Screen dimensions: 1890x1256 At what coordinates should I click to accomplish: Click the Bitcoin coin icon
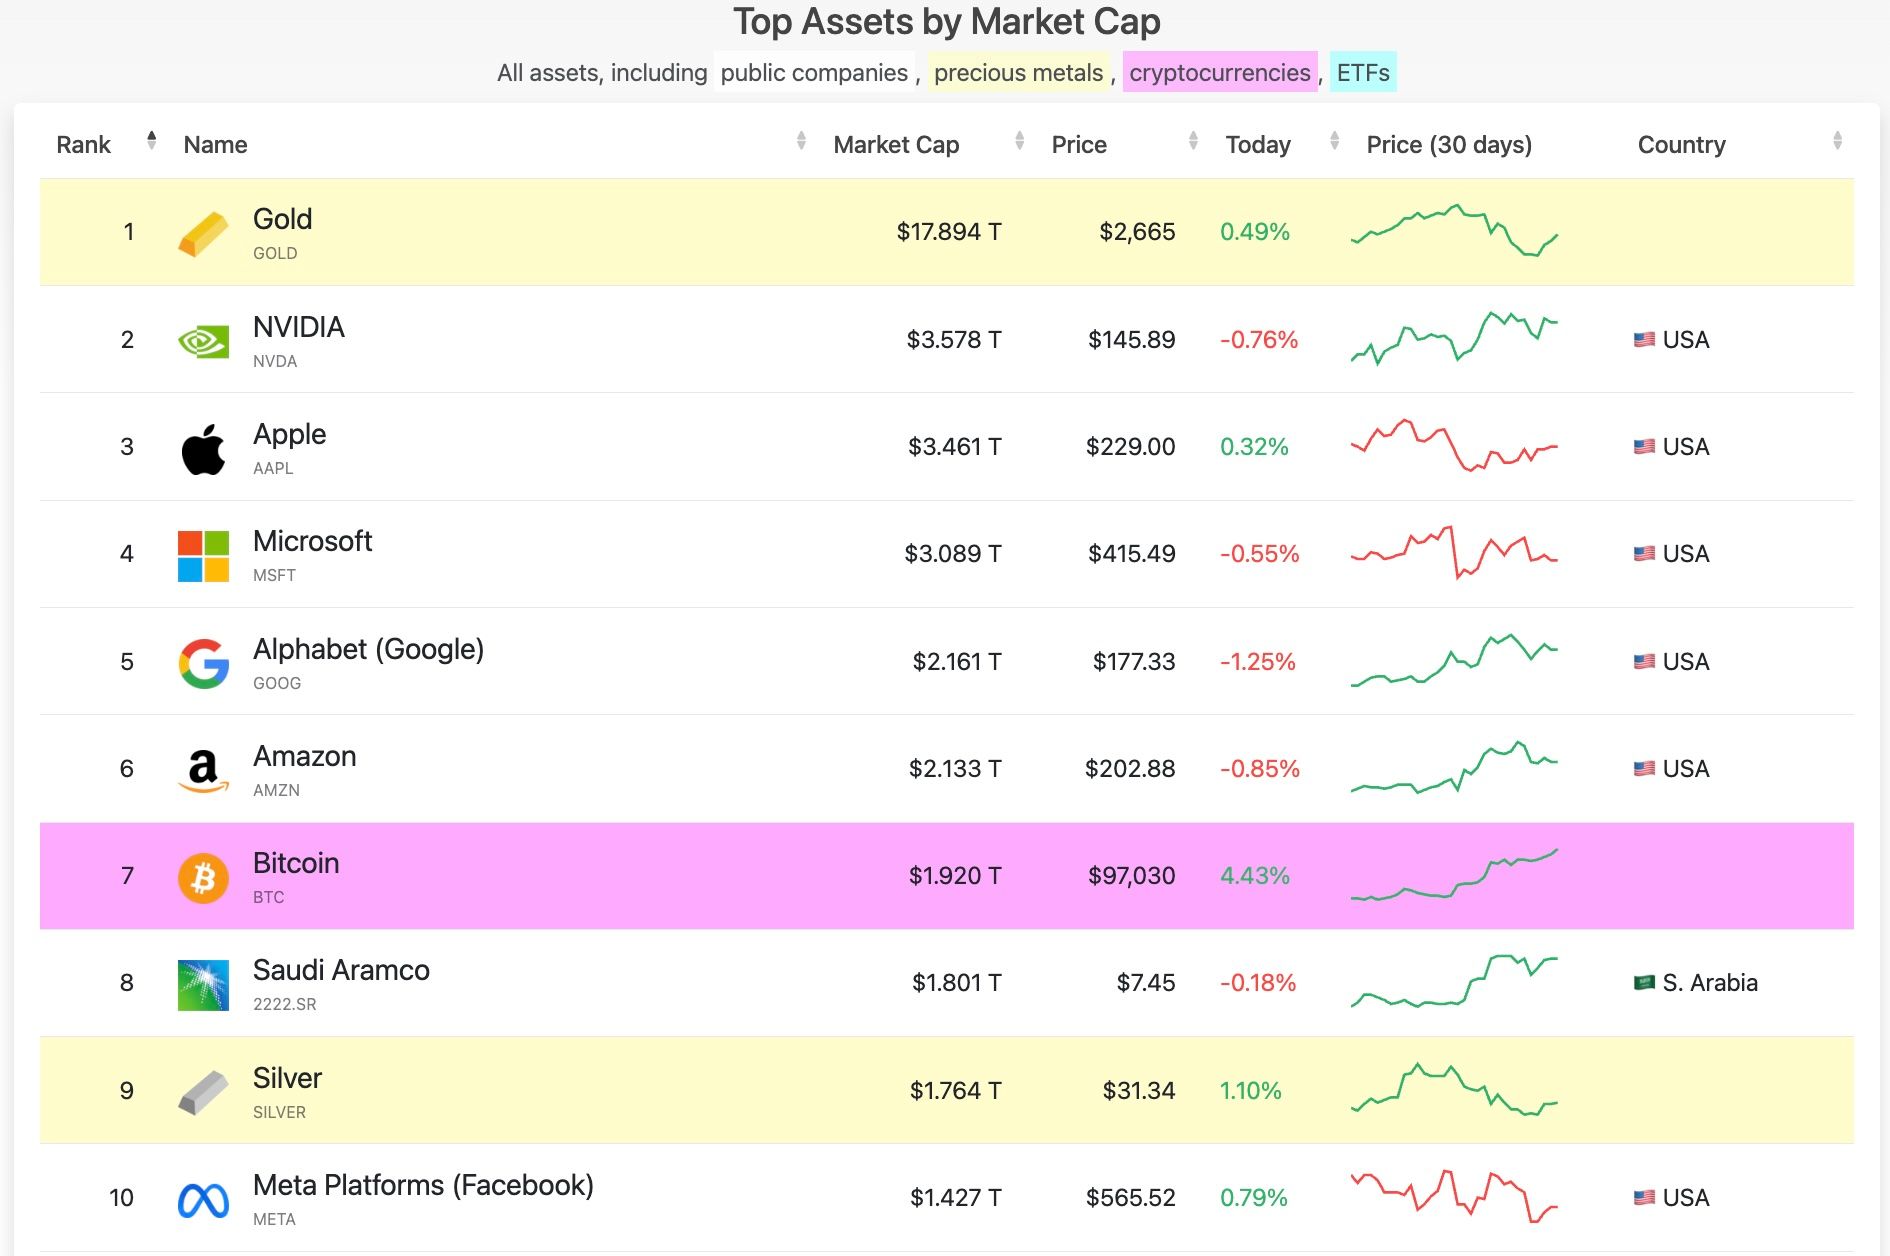click(202, 876)
